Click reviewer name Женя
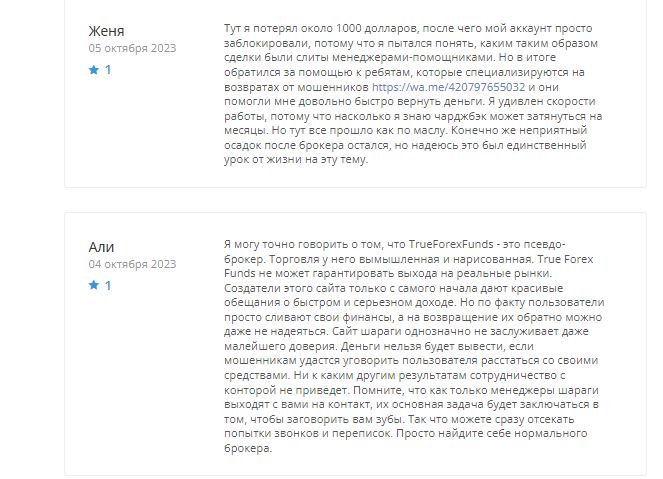This screenshot has width=663, height=479. pyautogui.click(x=106, y=31)
